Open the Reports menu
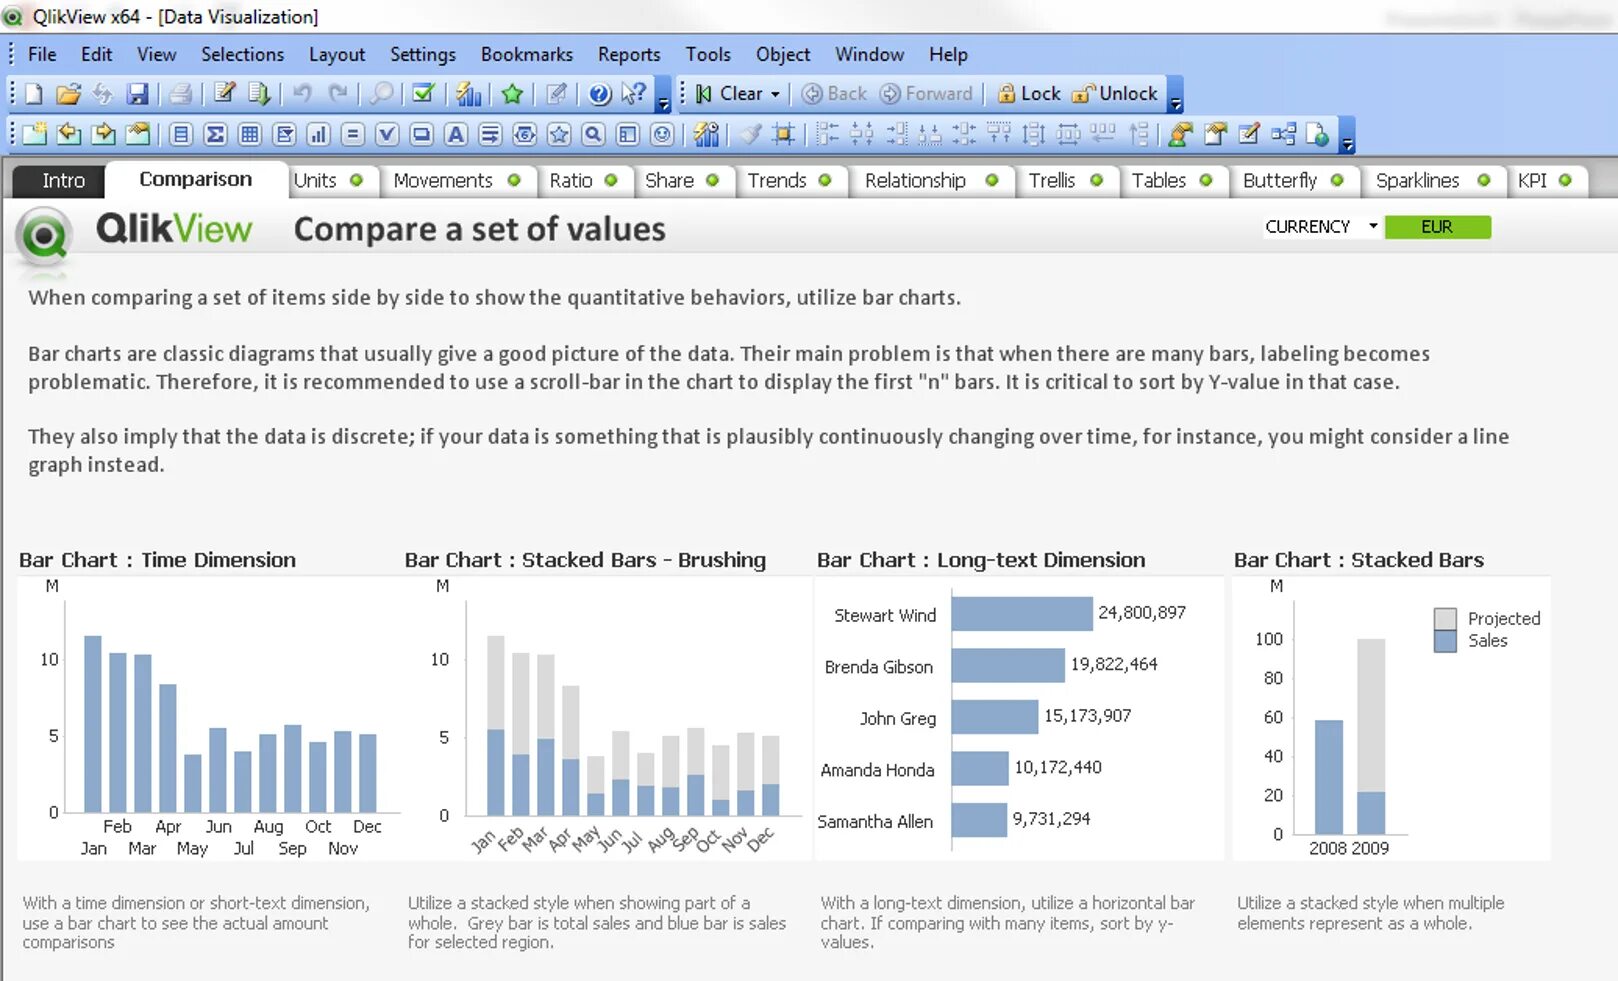Screen dimensions: 1618x981 coord(629,54)
